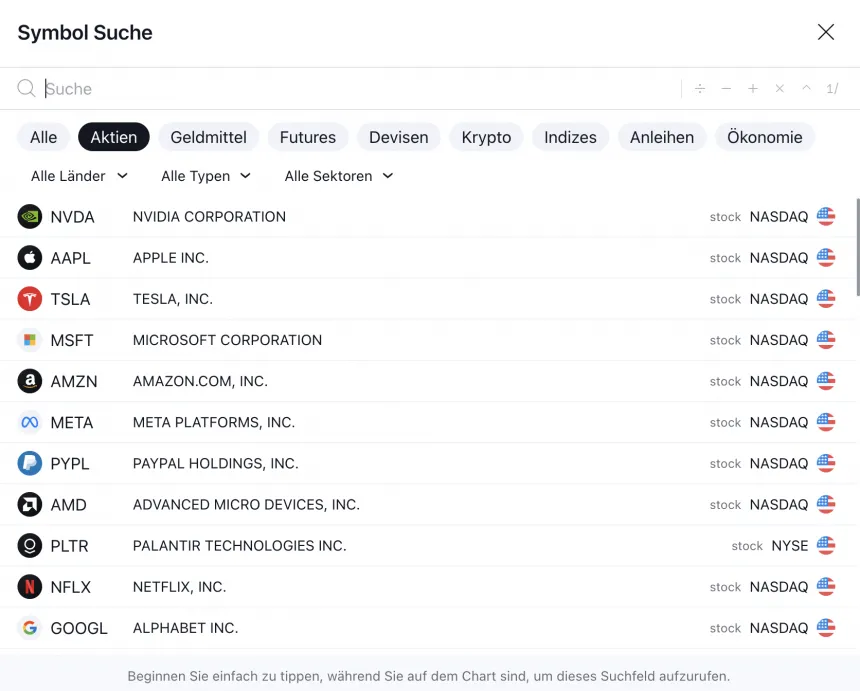Click the Netflix logo icon
Screen dimensions: 860x691
(30, 587)
